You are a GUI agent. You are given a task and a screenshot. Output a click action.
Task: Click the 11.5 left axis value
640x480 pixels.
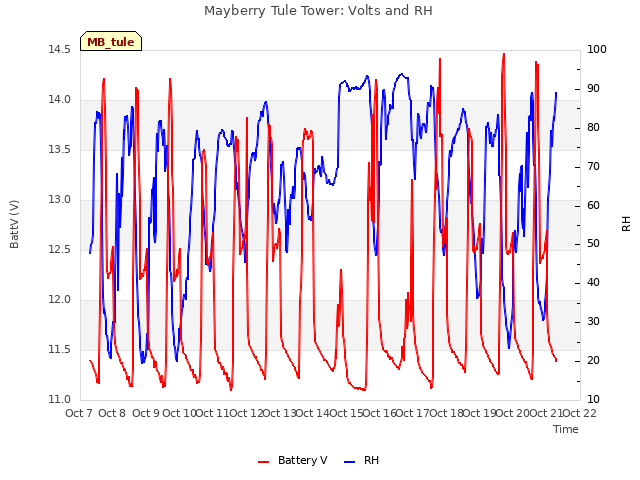(x=59, y=349)
